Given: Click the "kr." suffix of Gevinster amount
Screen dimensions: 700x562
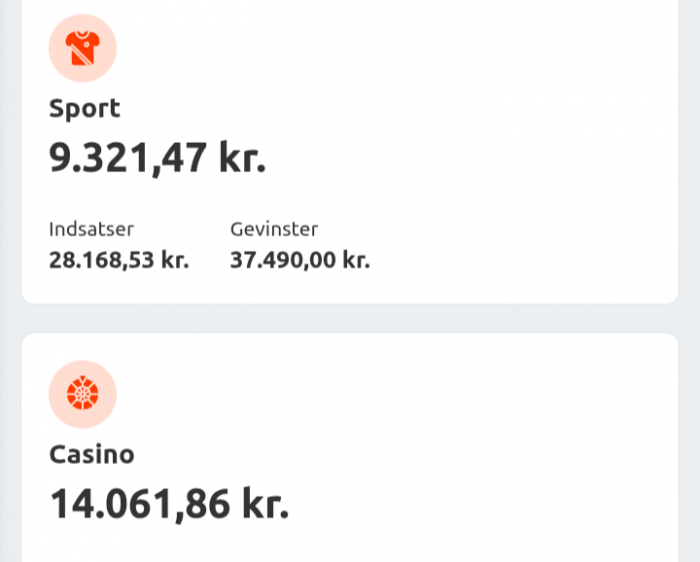Looking at the screenshot, I should pyautogui.click(x=357, y=260).
